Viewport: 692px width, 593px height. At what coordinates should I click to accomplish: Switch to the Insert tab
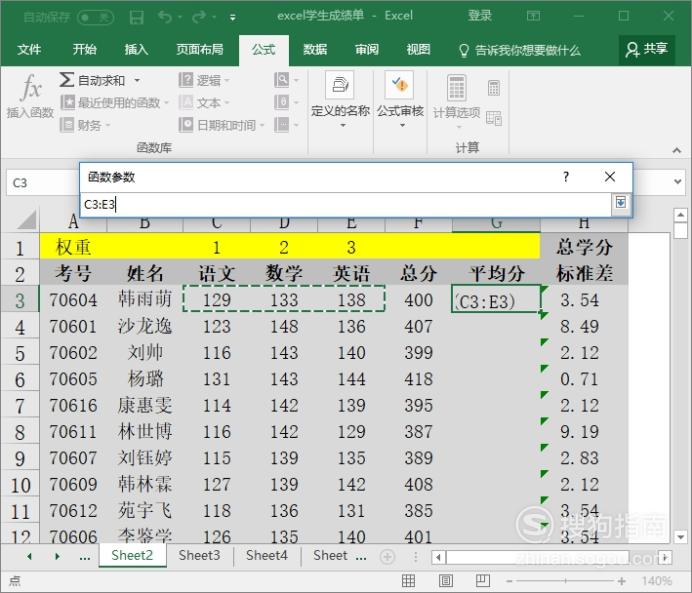click(136, 49)
